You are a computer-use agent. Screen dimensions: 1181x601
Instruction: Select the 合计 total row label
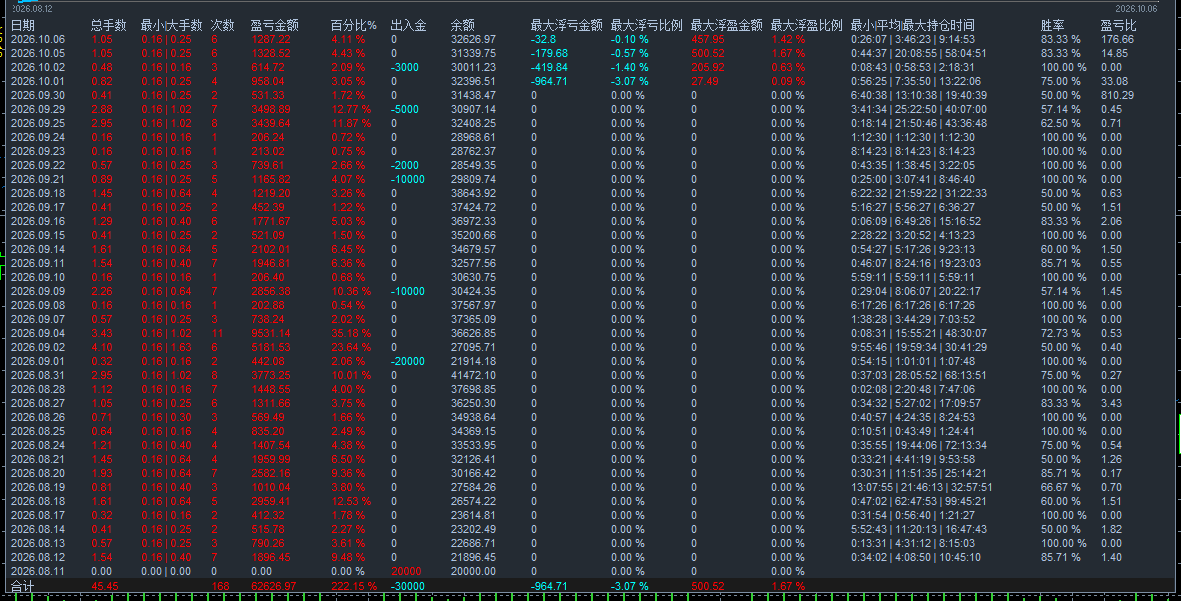23,587
